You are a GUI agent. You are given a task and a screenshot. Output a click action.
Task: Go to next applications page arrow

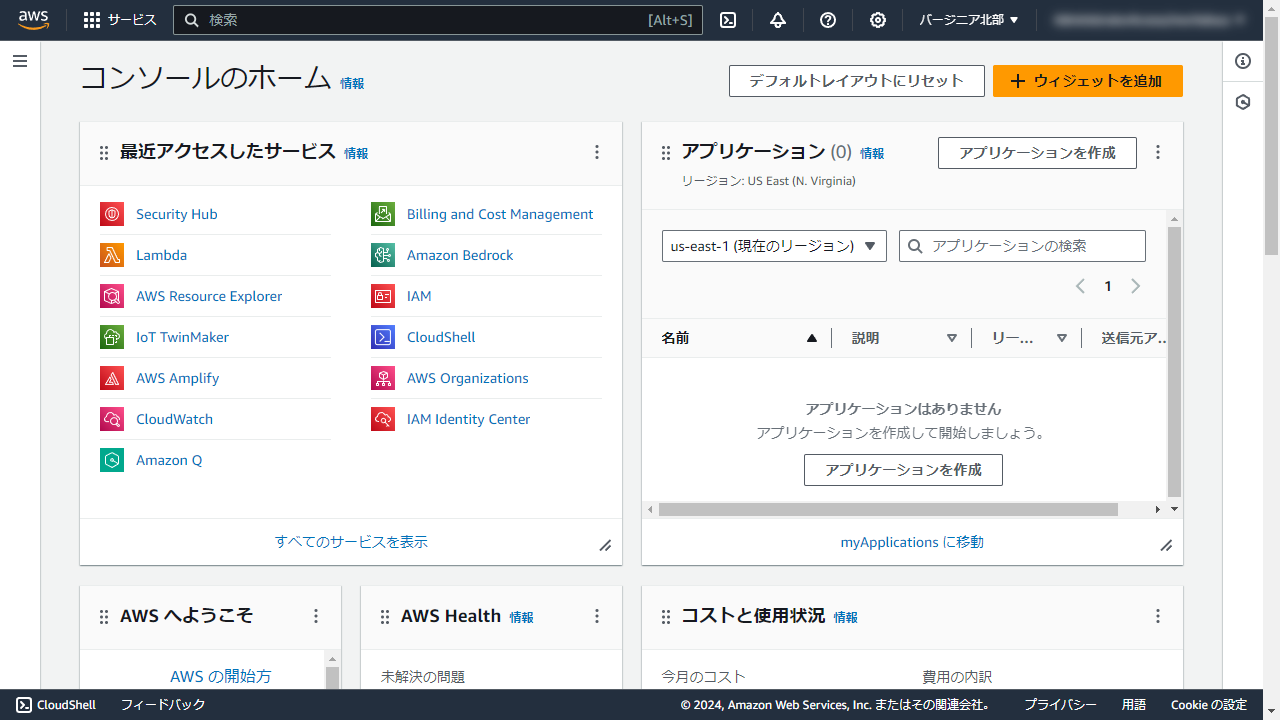point(1135,286)
